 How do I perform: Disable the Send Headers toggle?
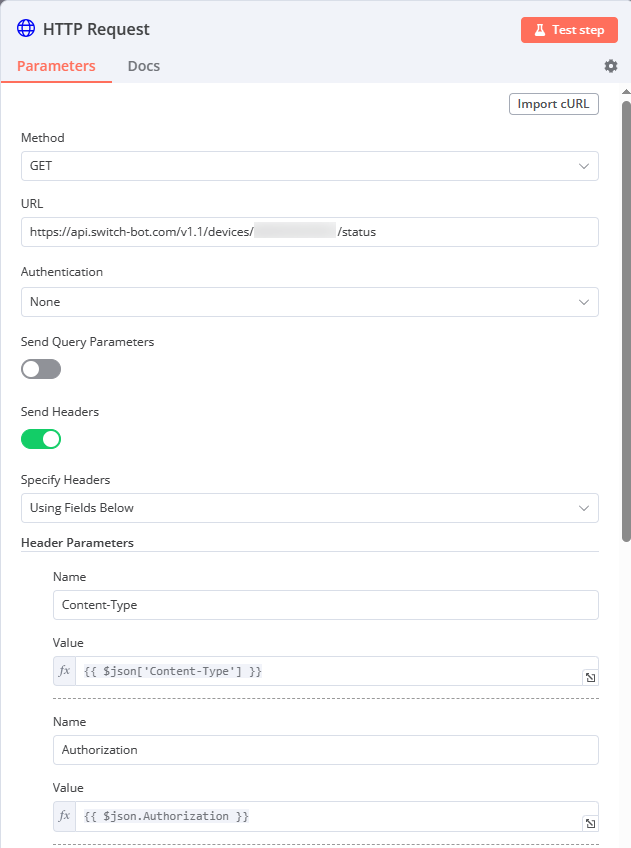pyautogui.click(x=41, y=439)
